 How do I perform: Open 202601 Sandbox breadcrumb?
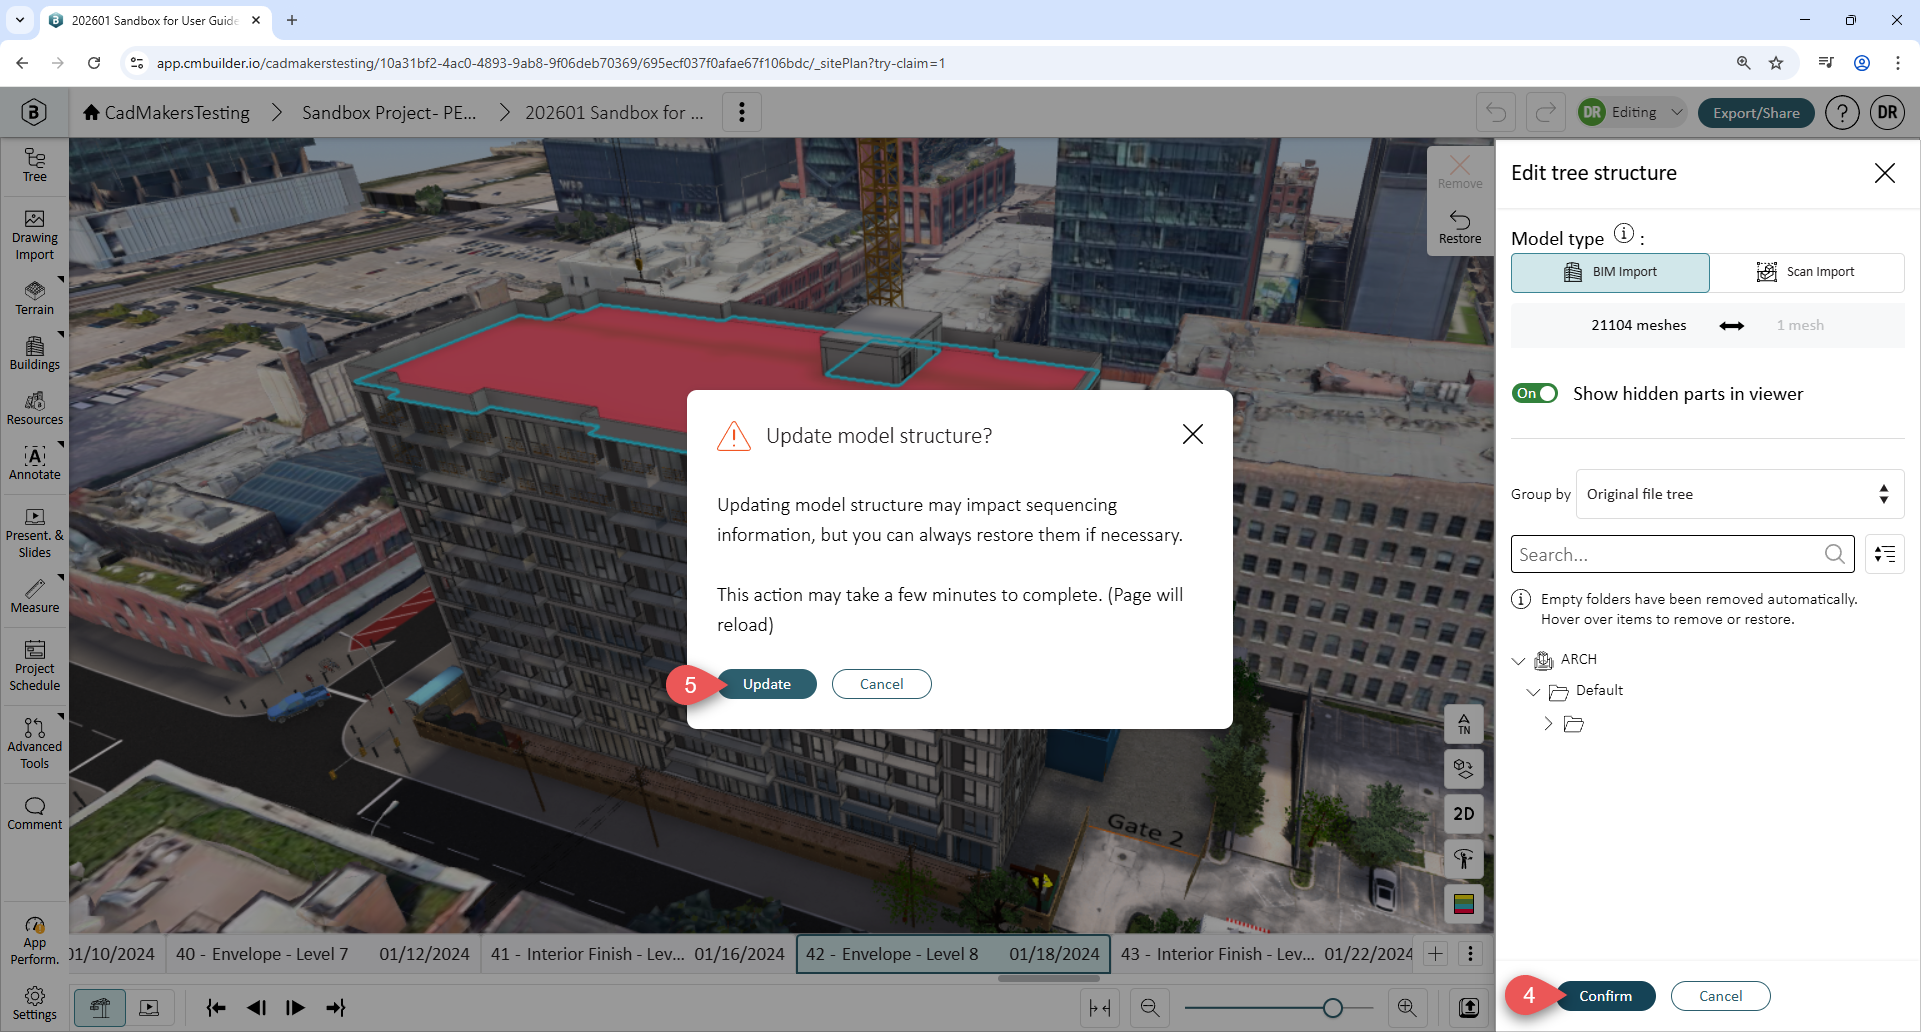(614, 113)
